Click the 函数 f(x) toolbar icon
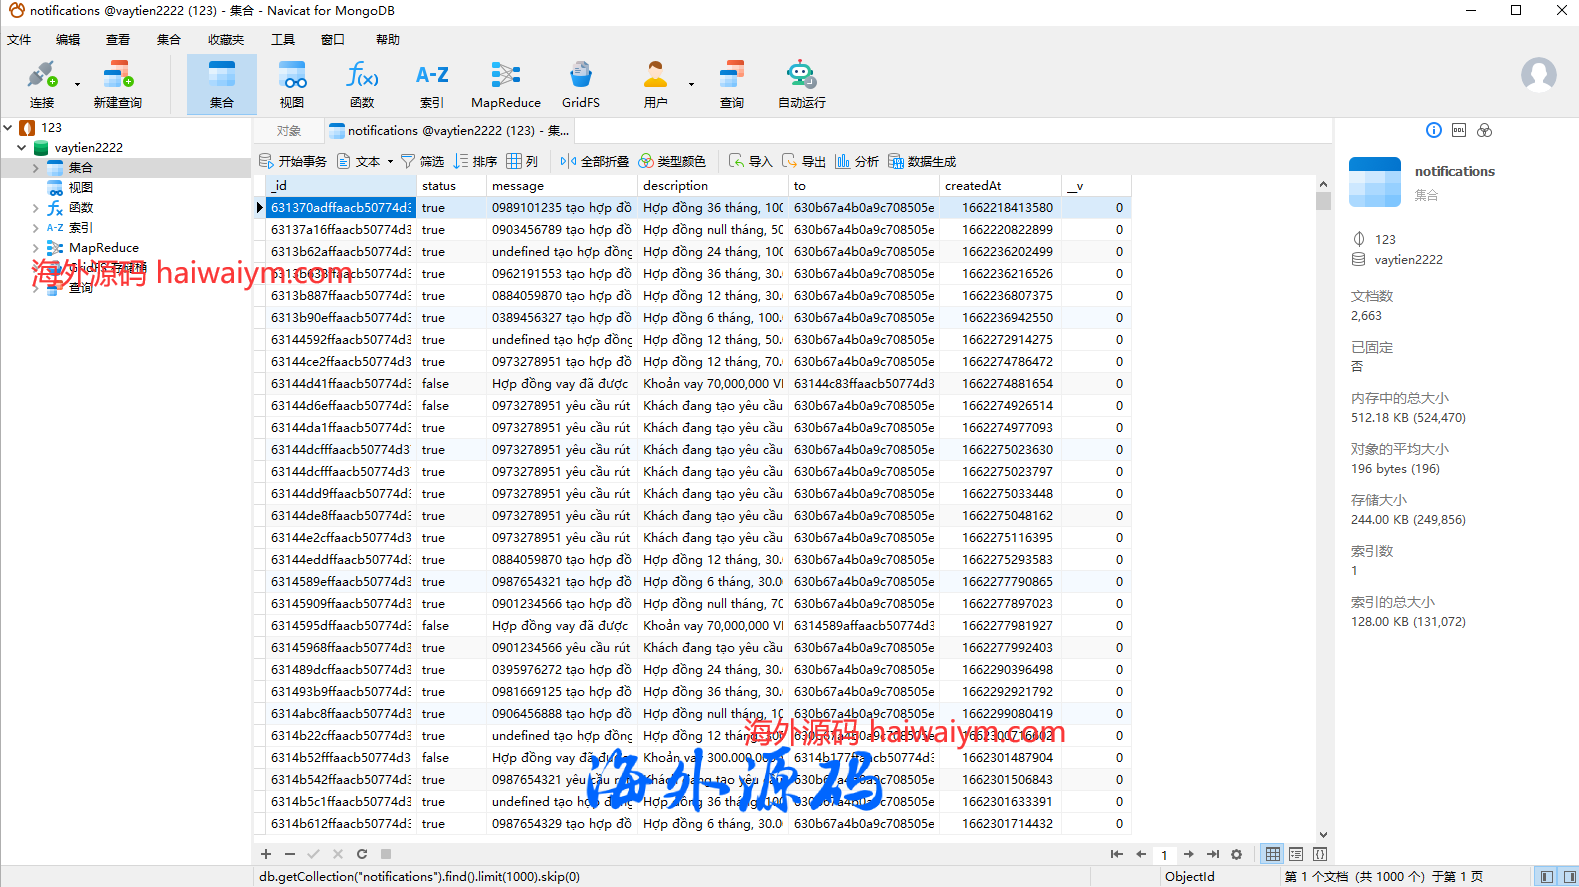Viewport: 1579px width, 887px height. click(362, 84)
